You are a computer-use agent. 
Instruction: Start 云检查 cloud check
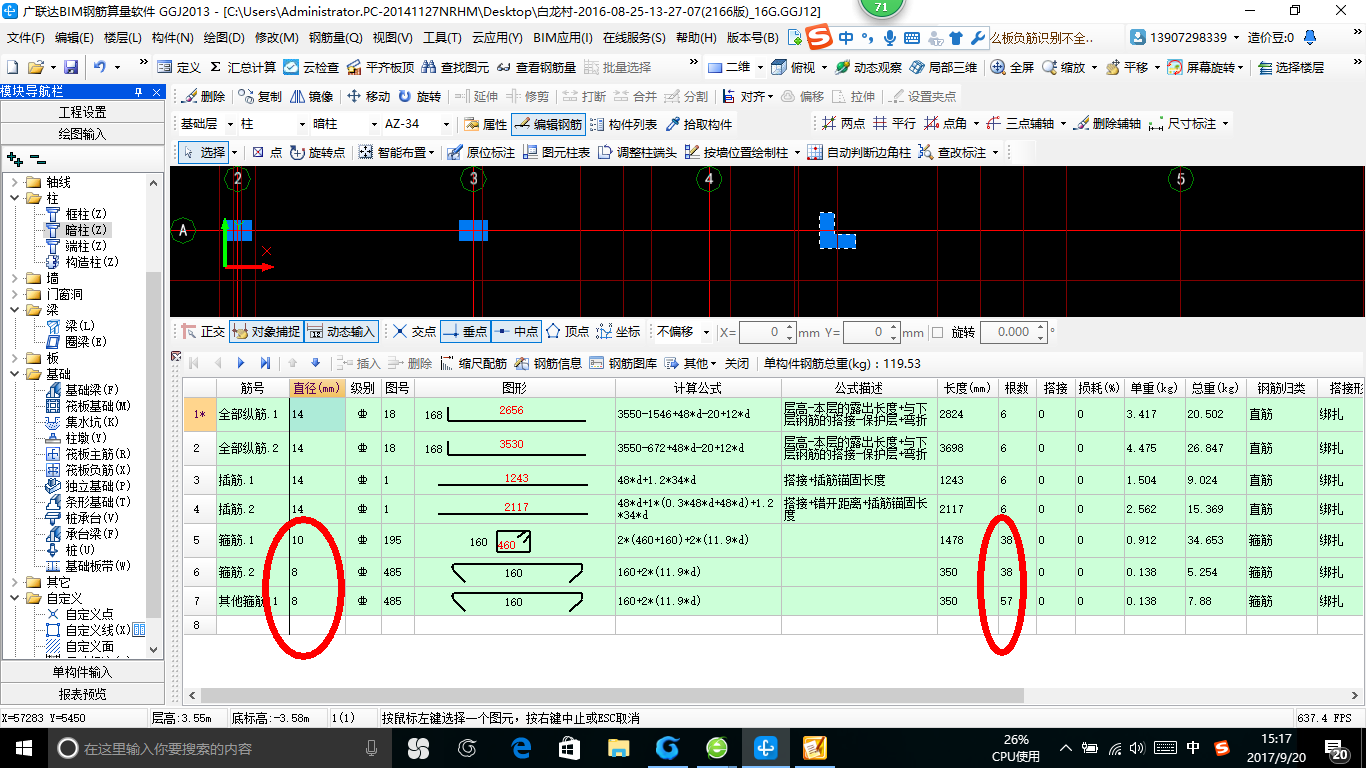tap(311, 67)
